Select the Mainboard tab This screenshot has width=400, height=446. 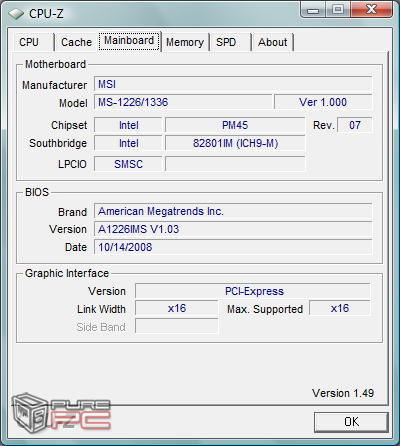129,41
